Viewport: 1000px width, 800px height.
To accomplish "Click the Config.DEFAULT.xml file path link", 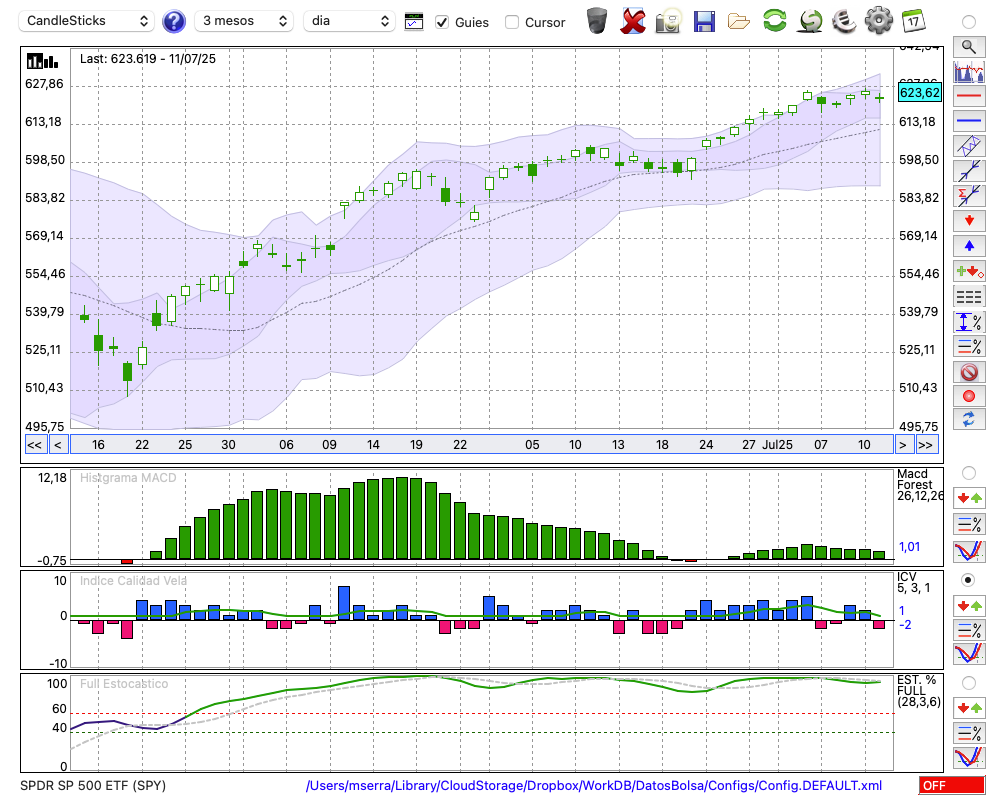I will coord(594,785).
